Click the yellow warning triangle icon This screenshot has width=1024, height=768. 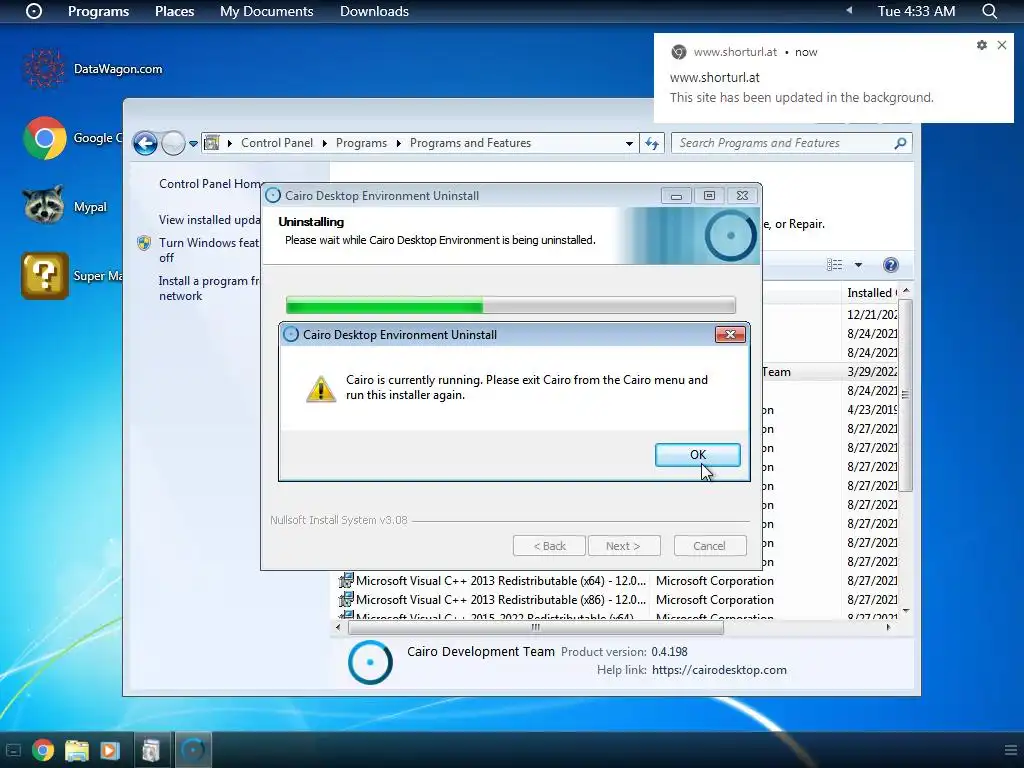click(x=321, y=388)
